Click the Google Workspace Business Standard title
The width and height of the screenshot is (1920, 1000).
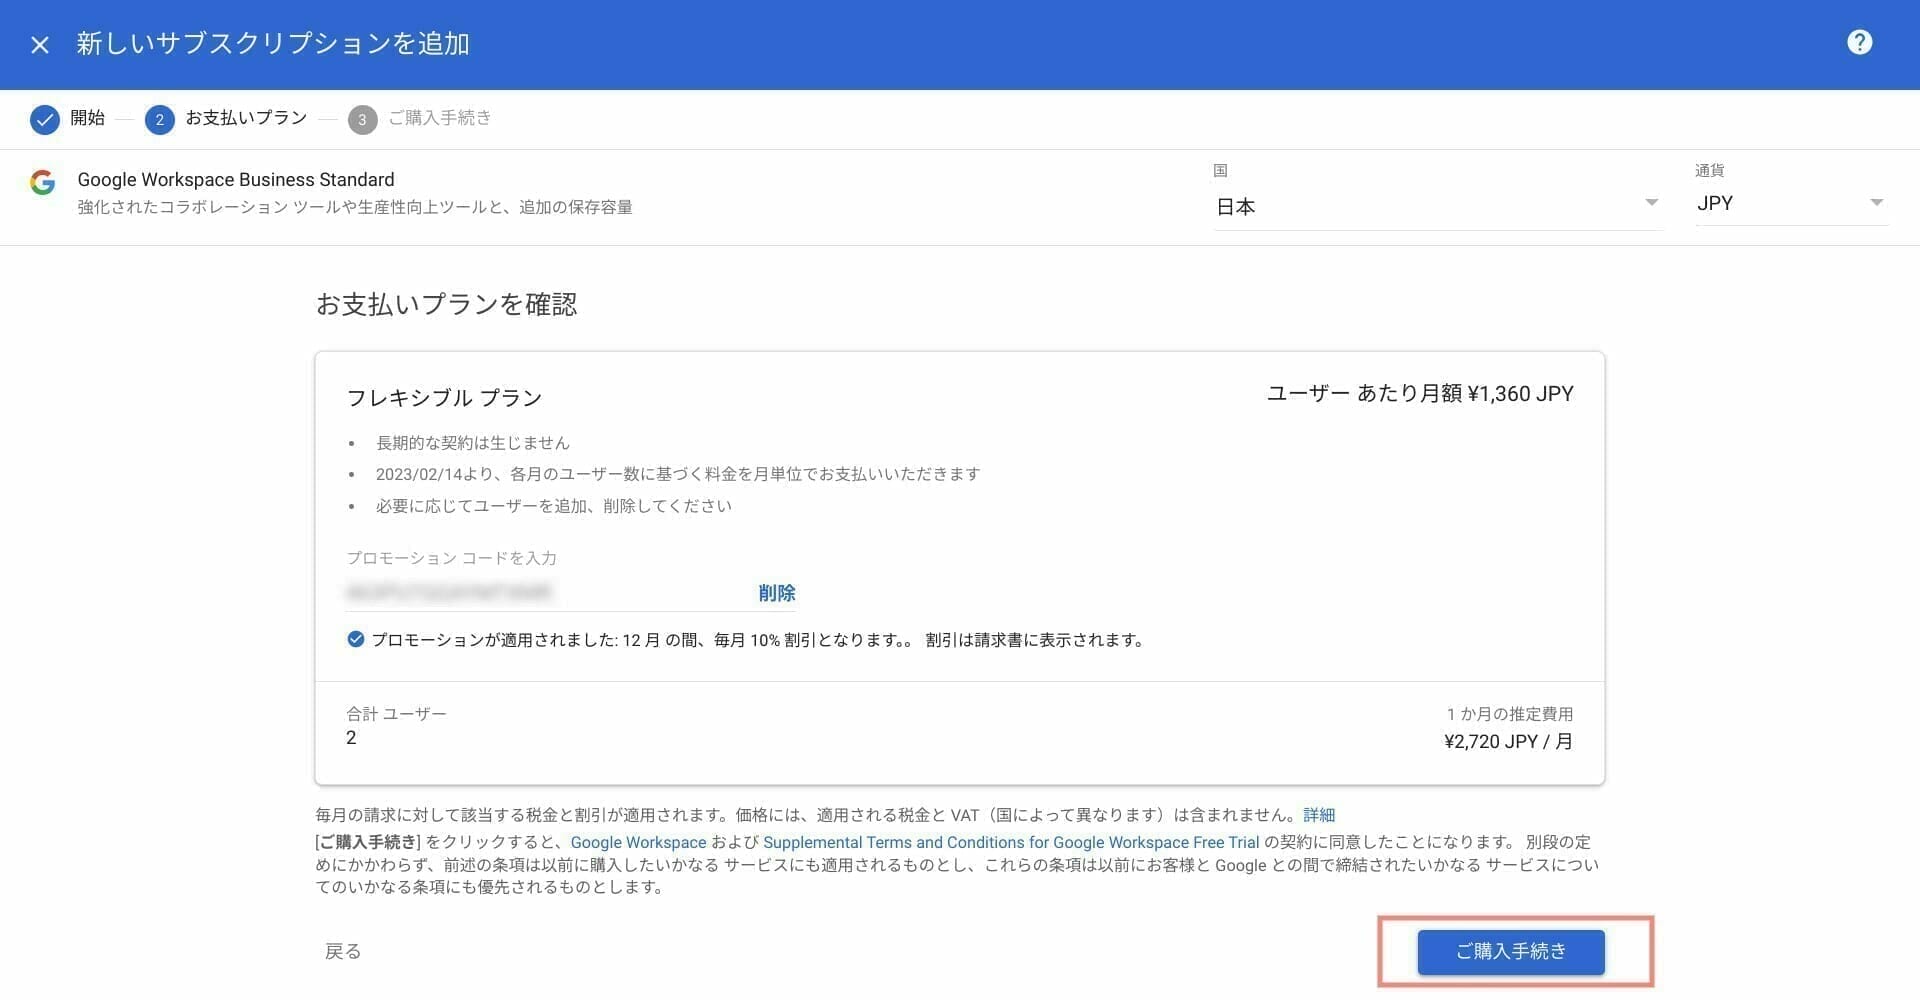point(236,180)
